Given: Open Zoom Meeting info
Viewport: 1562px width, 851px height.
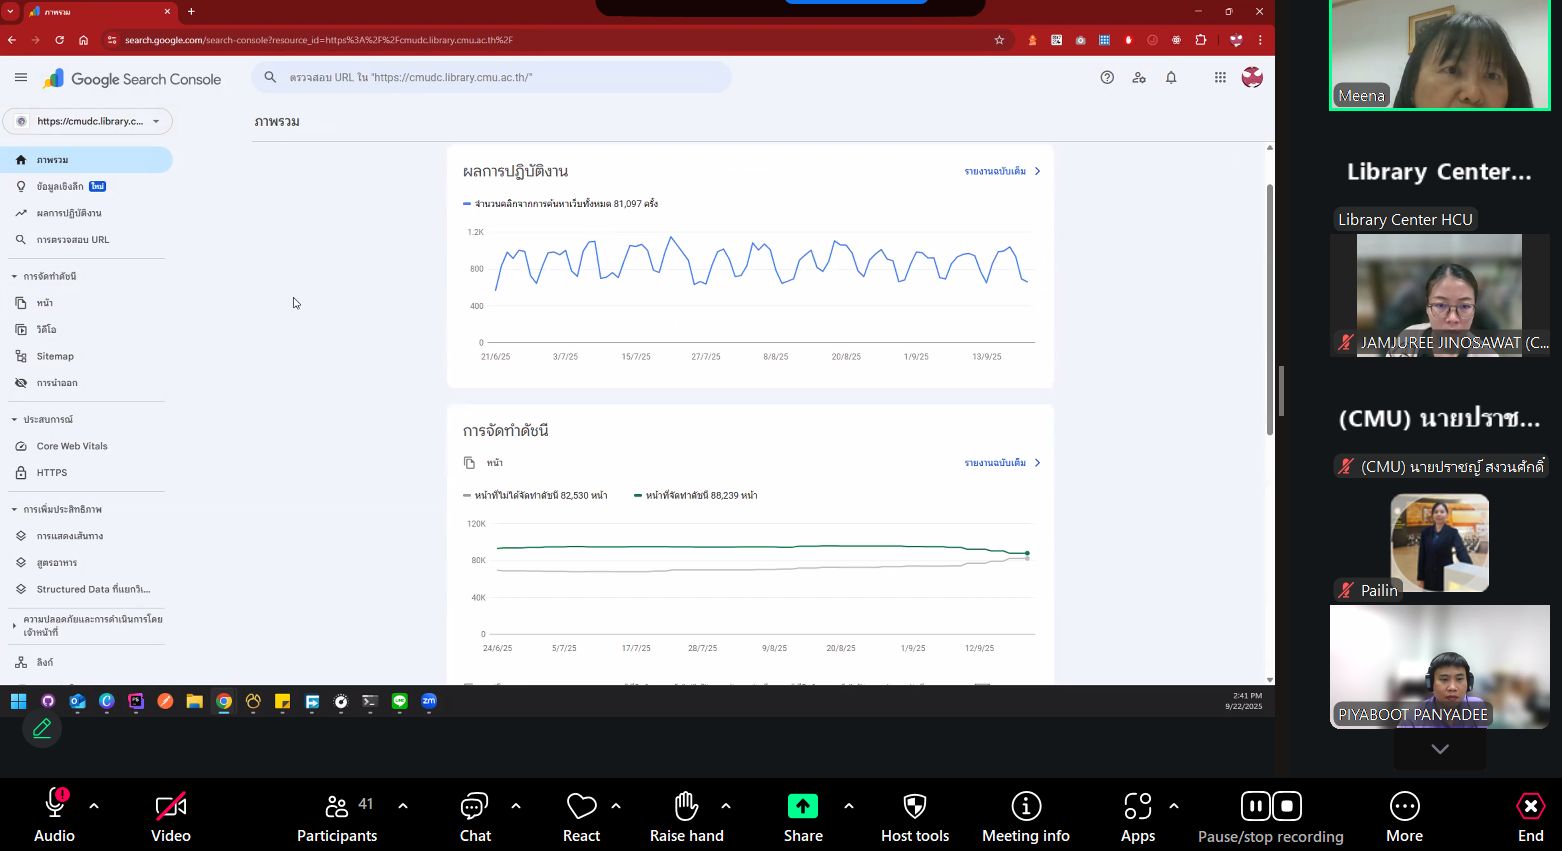Looking at the screenshot, I should click(1025, 817).
